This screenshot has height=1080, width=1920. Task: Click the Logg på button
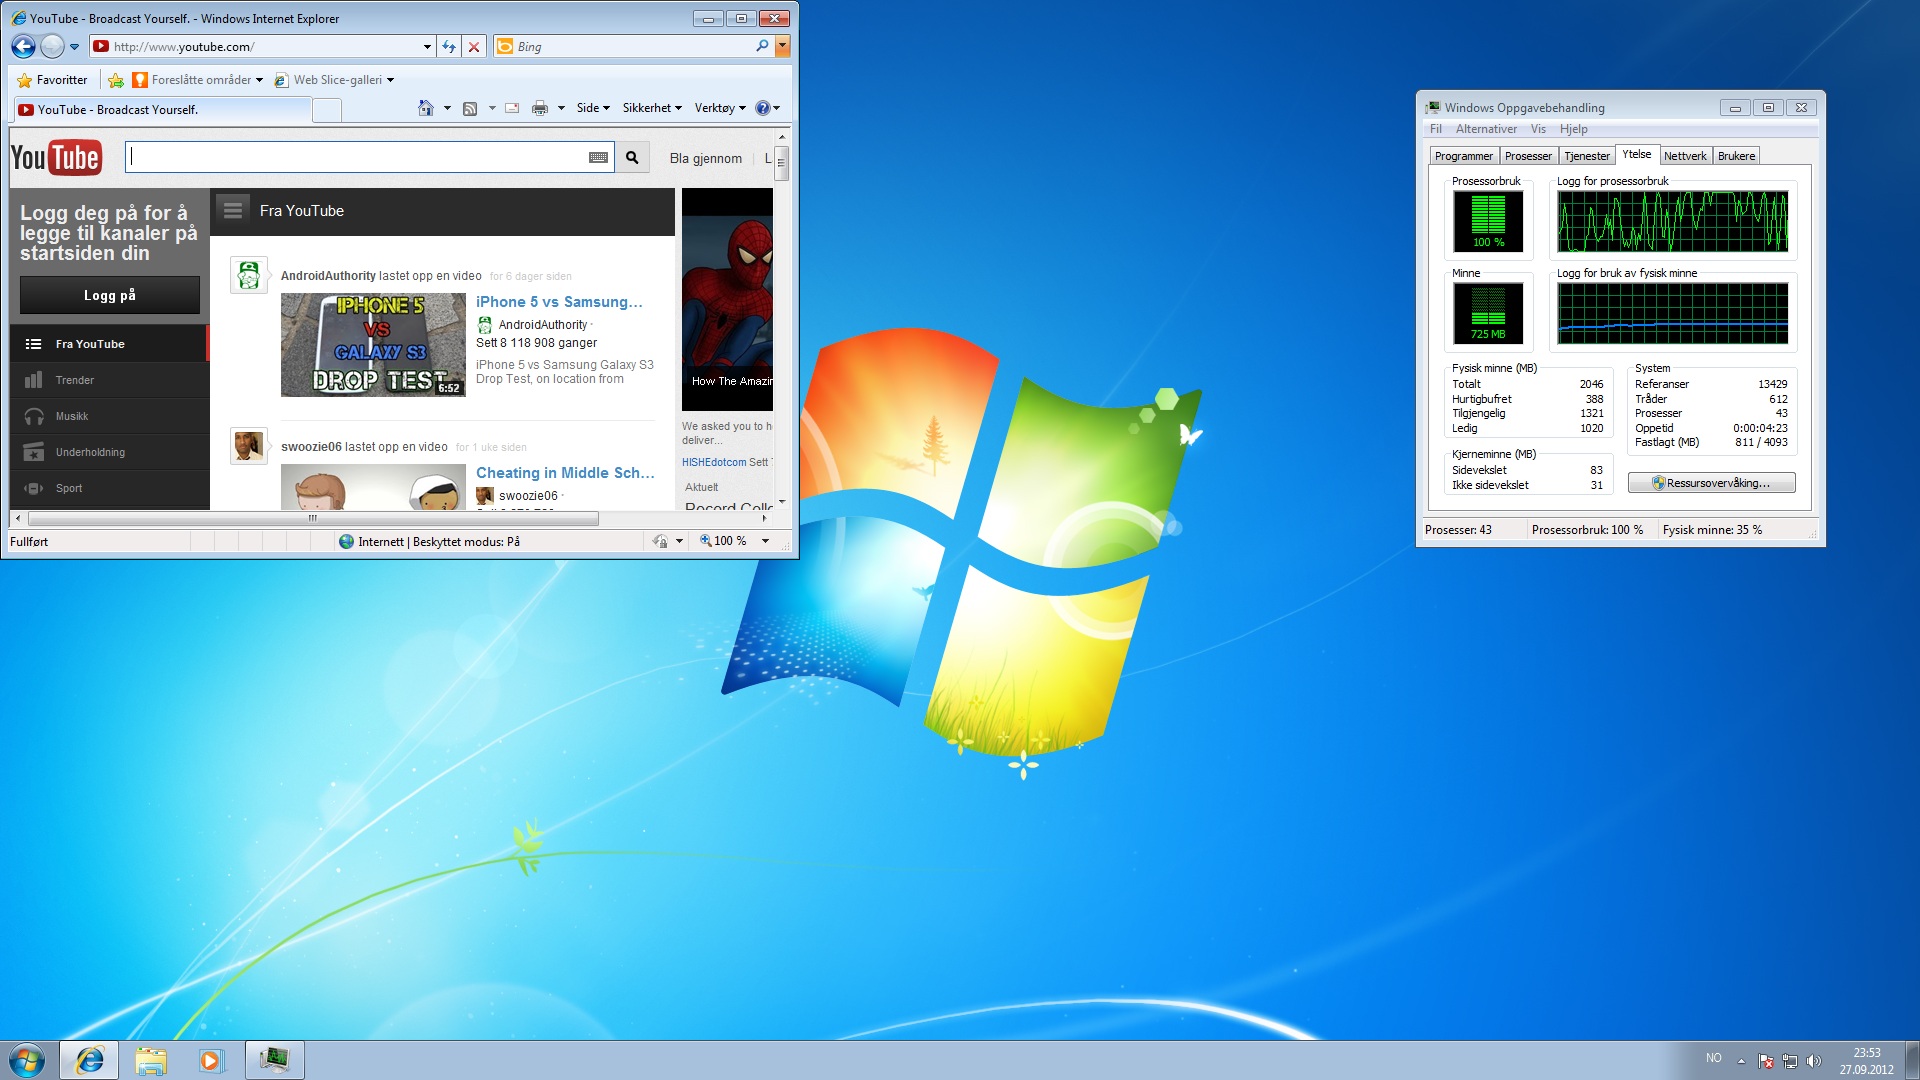pos(110,295)
